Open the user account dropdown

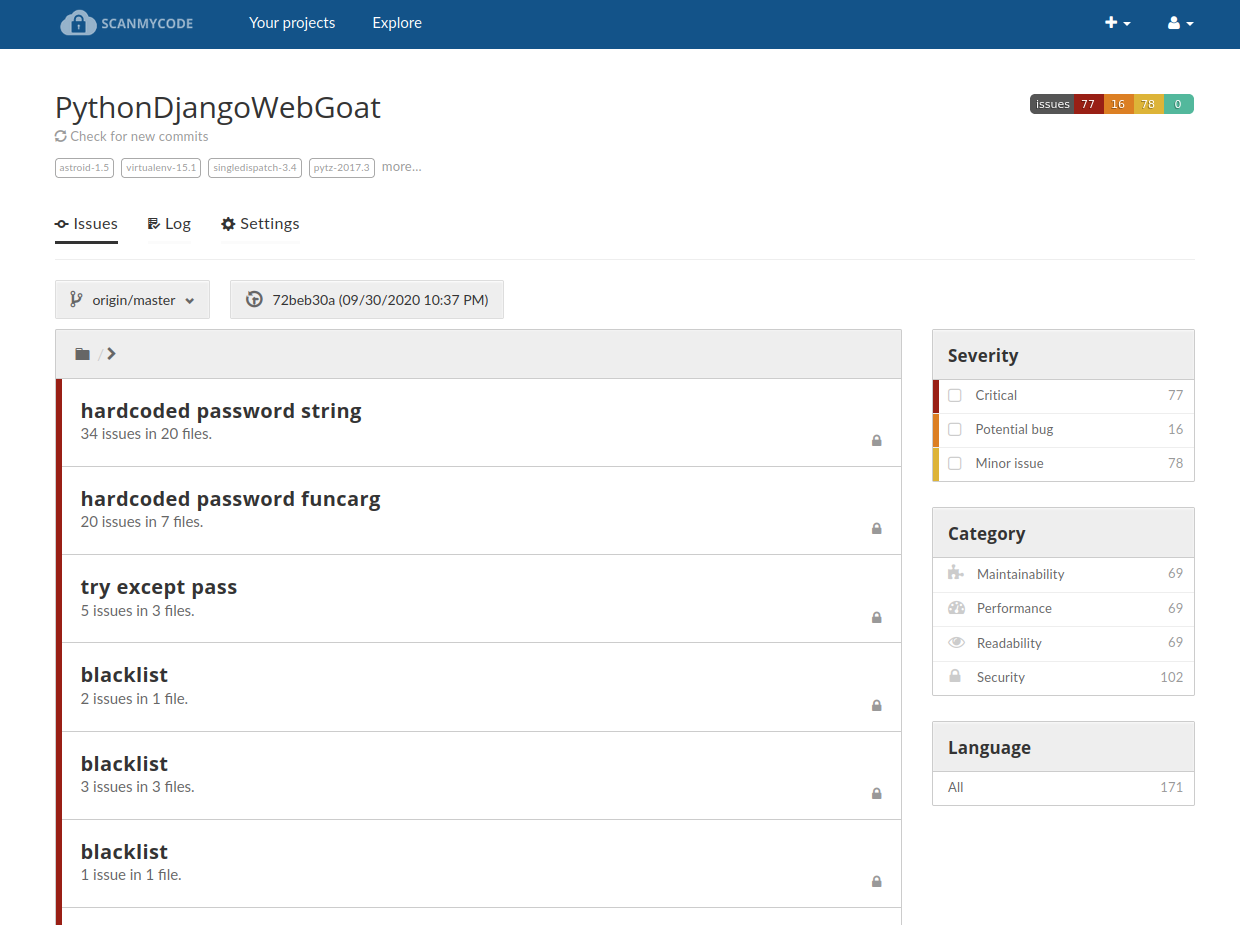(x=1180, y=23)
